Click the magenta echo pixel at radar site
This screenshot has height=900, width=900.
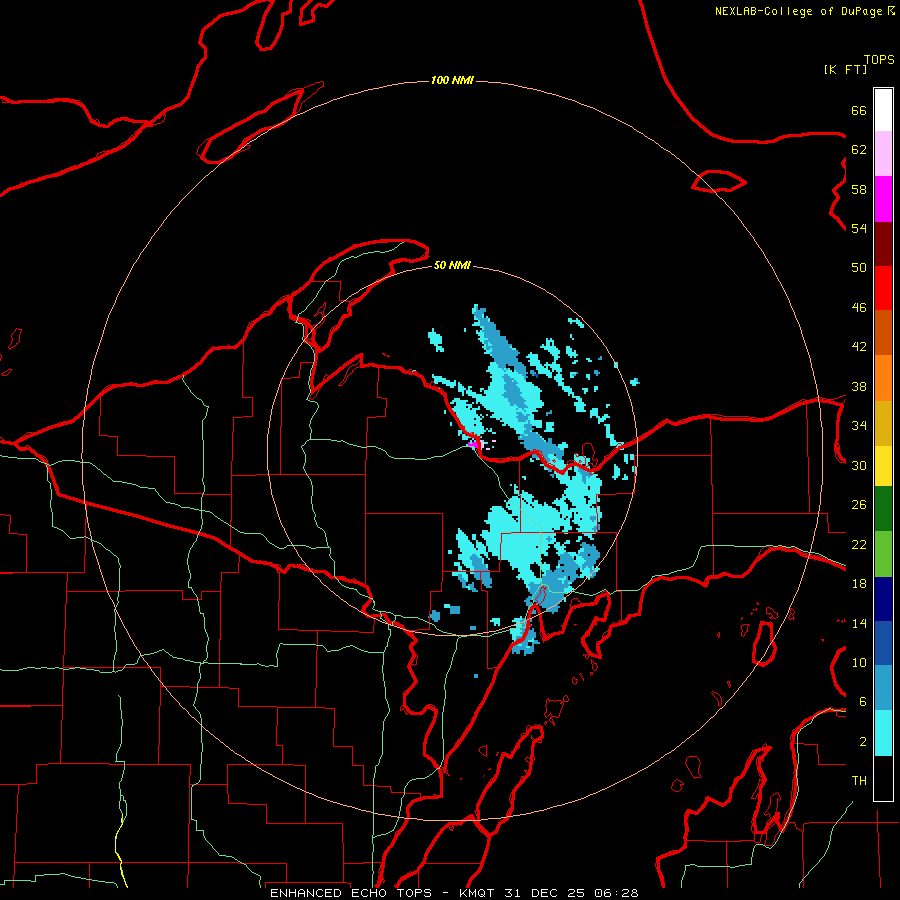coord(473,444)
